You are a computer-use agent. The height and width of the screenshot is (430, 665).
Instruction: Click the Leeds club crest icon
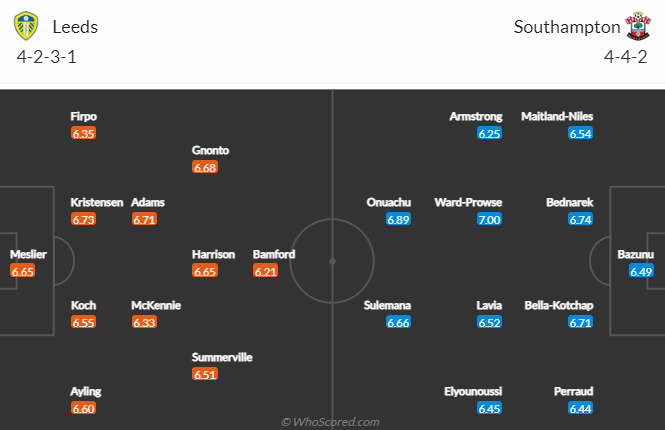tap(26, 26)
